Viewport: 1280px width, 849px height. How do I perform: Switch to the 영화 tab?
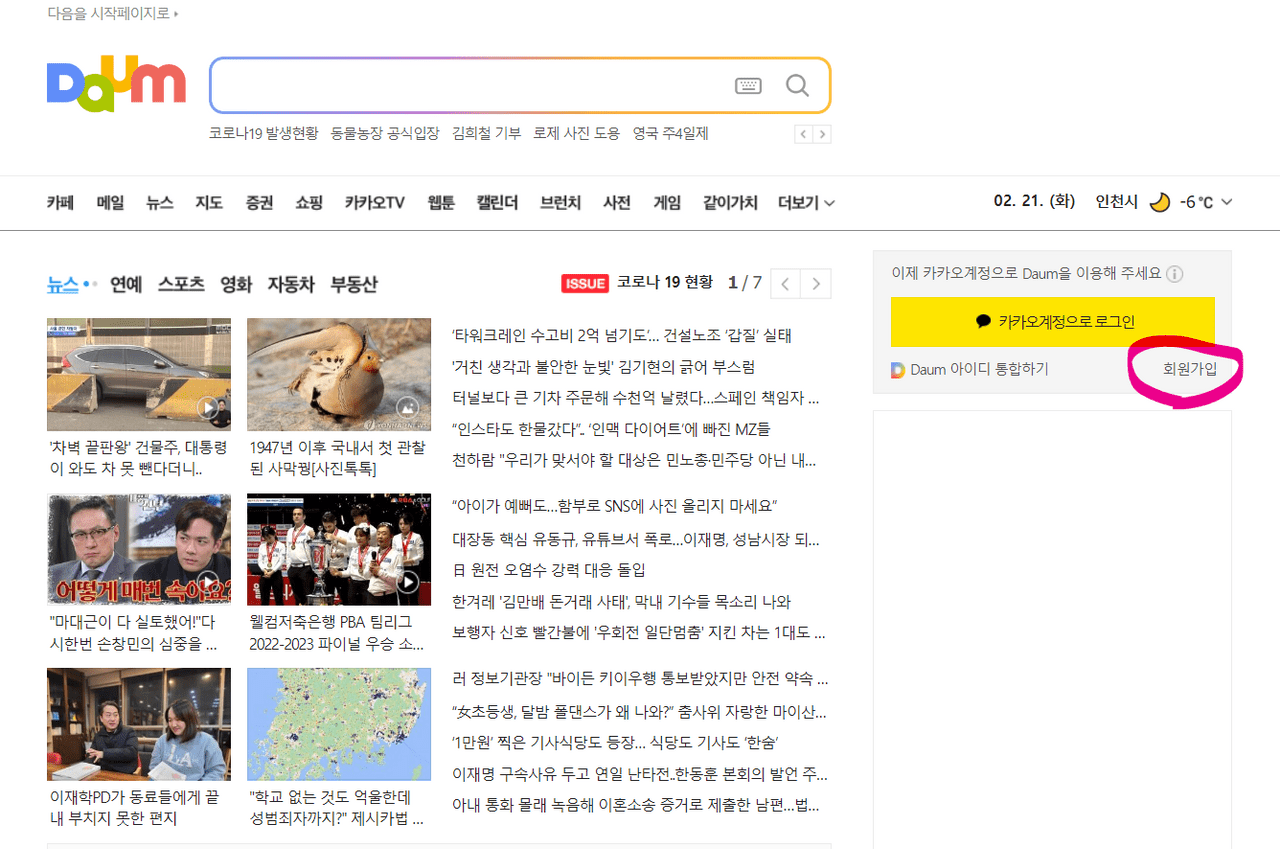point(236,284)
